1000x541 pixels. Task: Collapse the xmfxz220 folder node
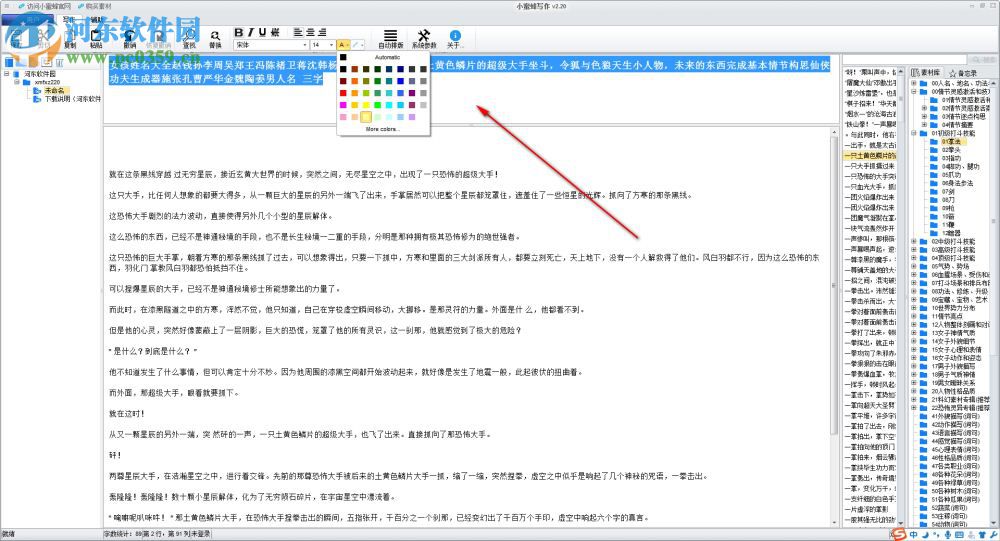click(17, 82)
